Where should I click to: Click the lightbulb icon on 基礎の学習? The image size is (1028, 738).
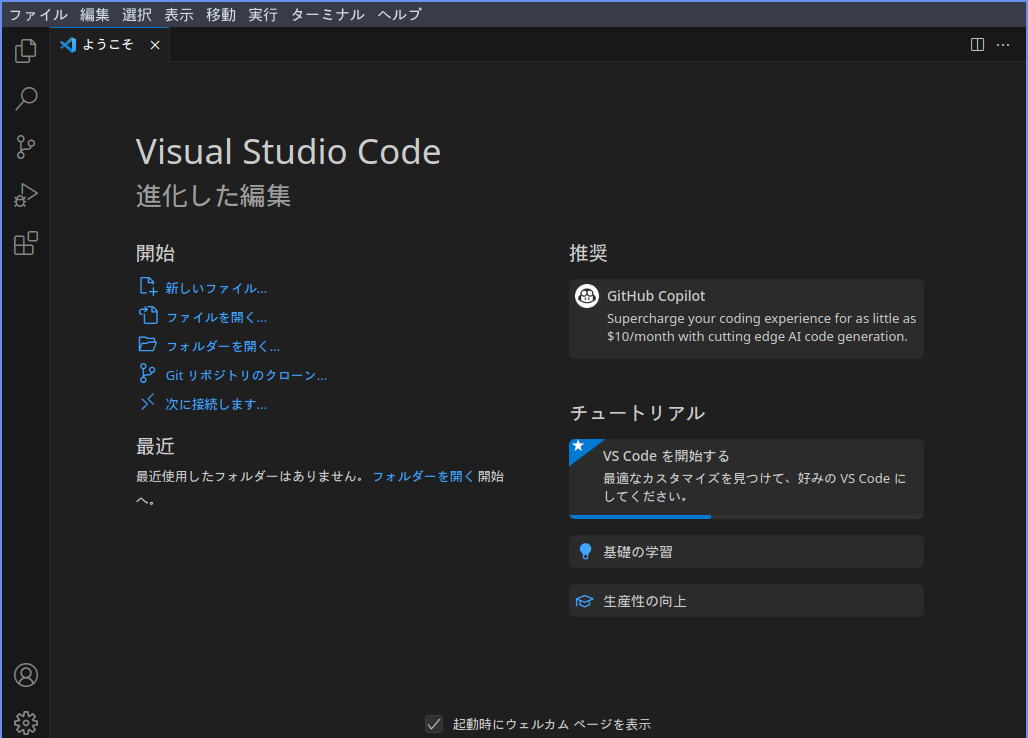[x=585, y=551]
